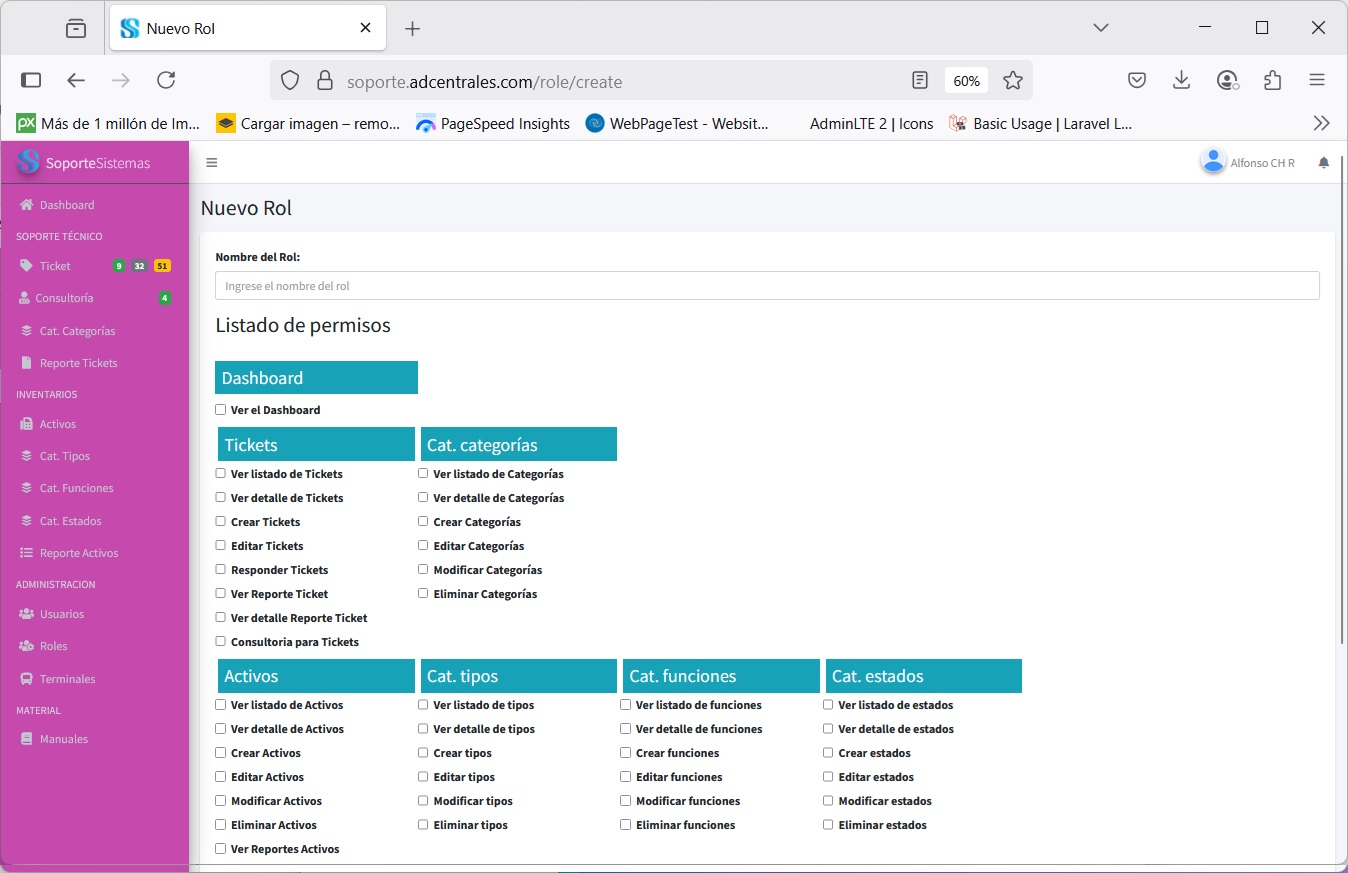The width and height of the screenshot is (1348, 873).
Task: Open the PageSpeed Insights bookmark
Action: point(493,124)
